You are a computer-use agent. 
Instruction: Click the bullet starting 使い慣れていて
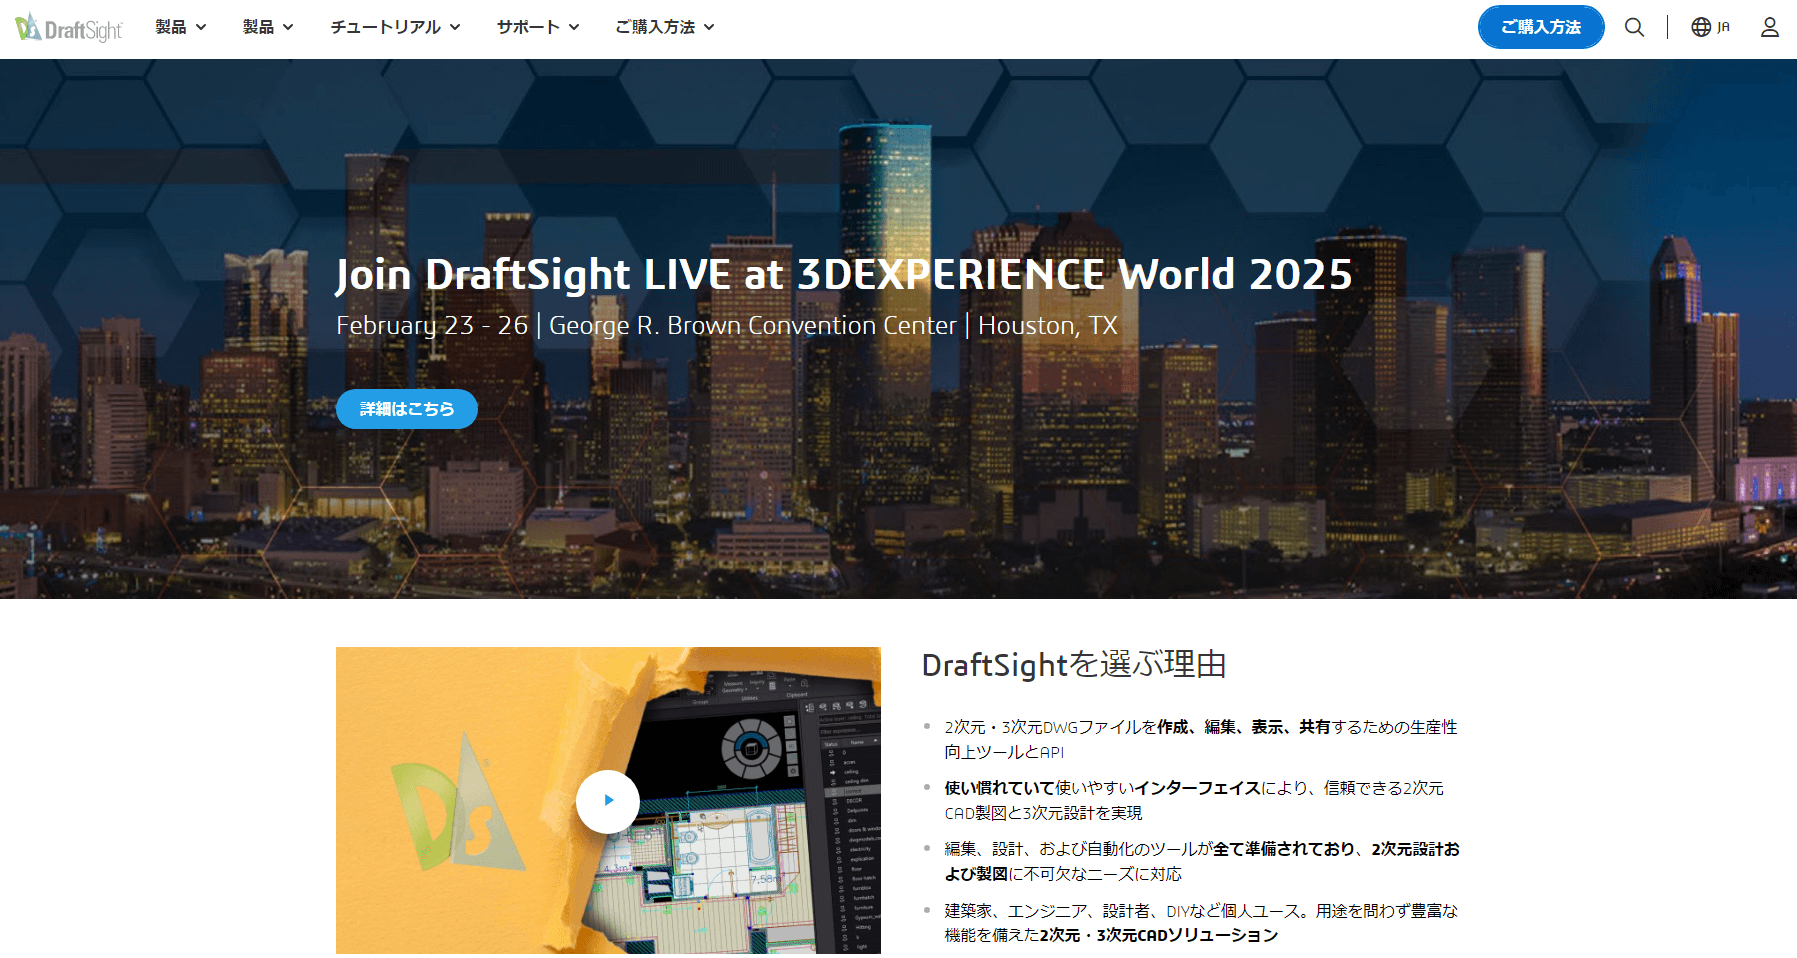pyautogui.click(x=1194, y=800)
